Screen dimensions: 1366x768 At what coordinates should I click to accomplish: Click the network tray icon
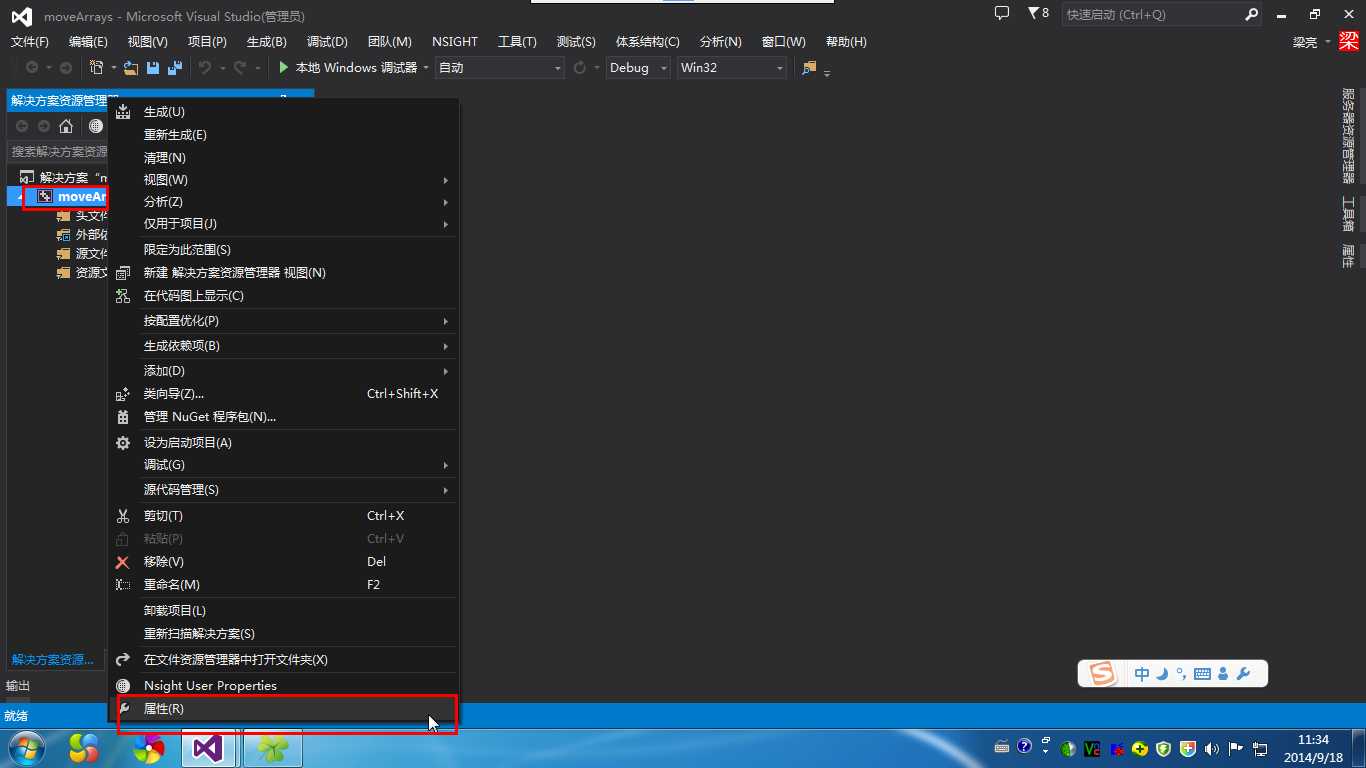coord(1260,748)
